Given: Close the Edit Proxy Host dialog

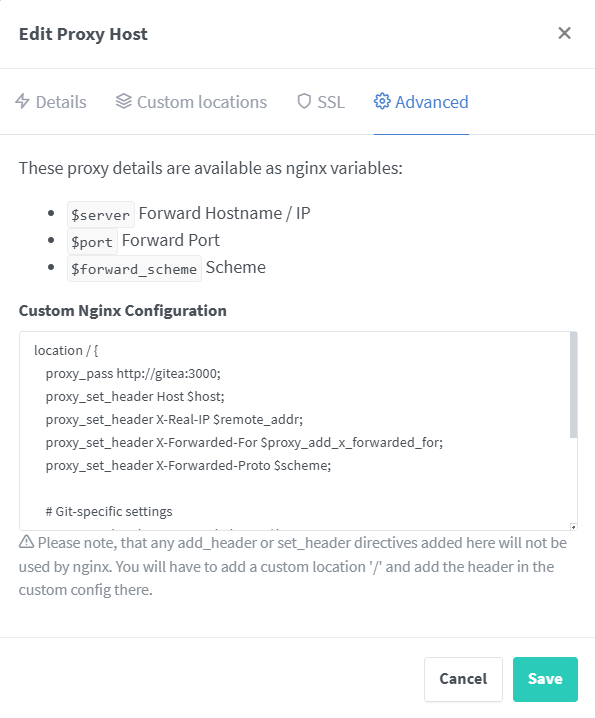Looking at the screenshot, I should click(x=564, y=33).
